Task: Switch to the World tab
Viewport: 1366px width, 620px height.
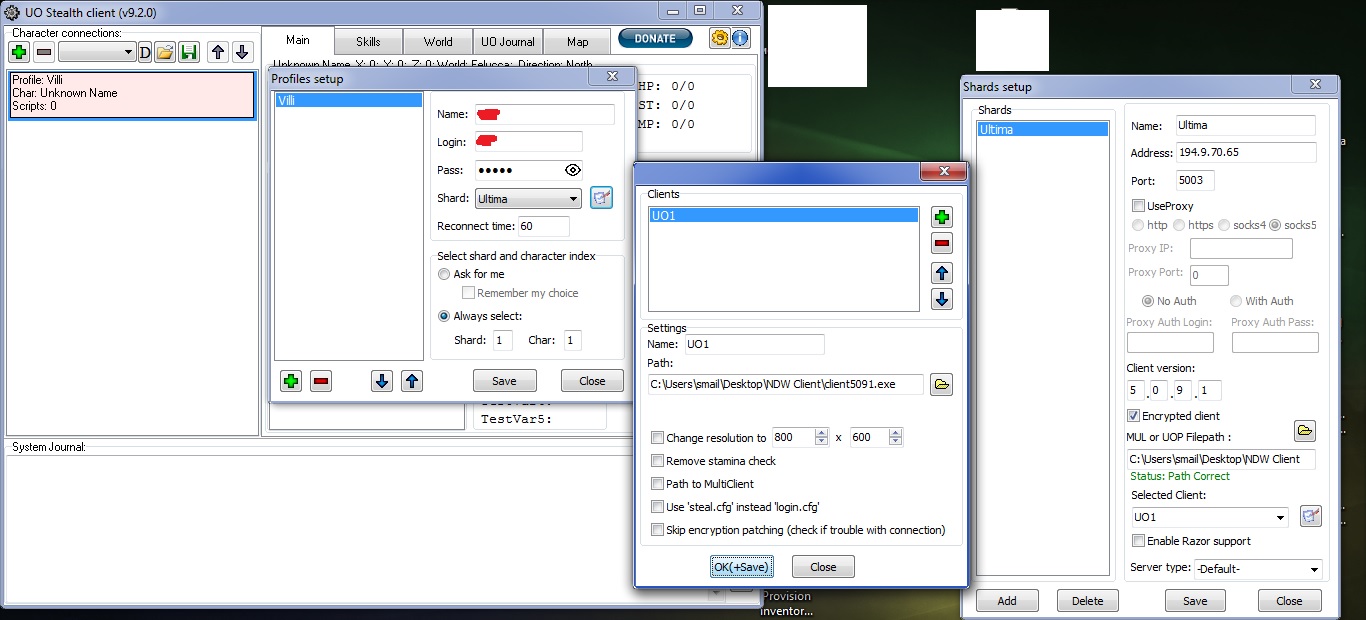Action: tap(438, 42)
